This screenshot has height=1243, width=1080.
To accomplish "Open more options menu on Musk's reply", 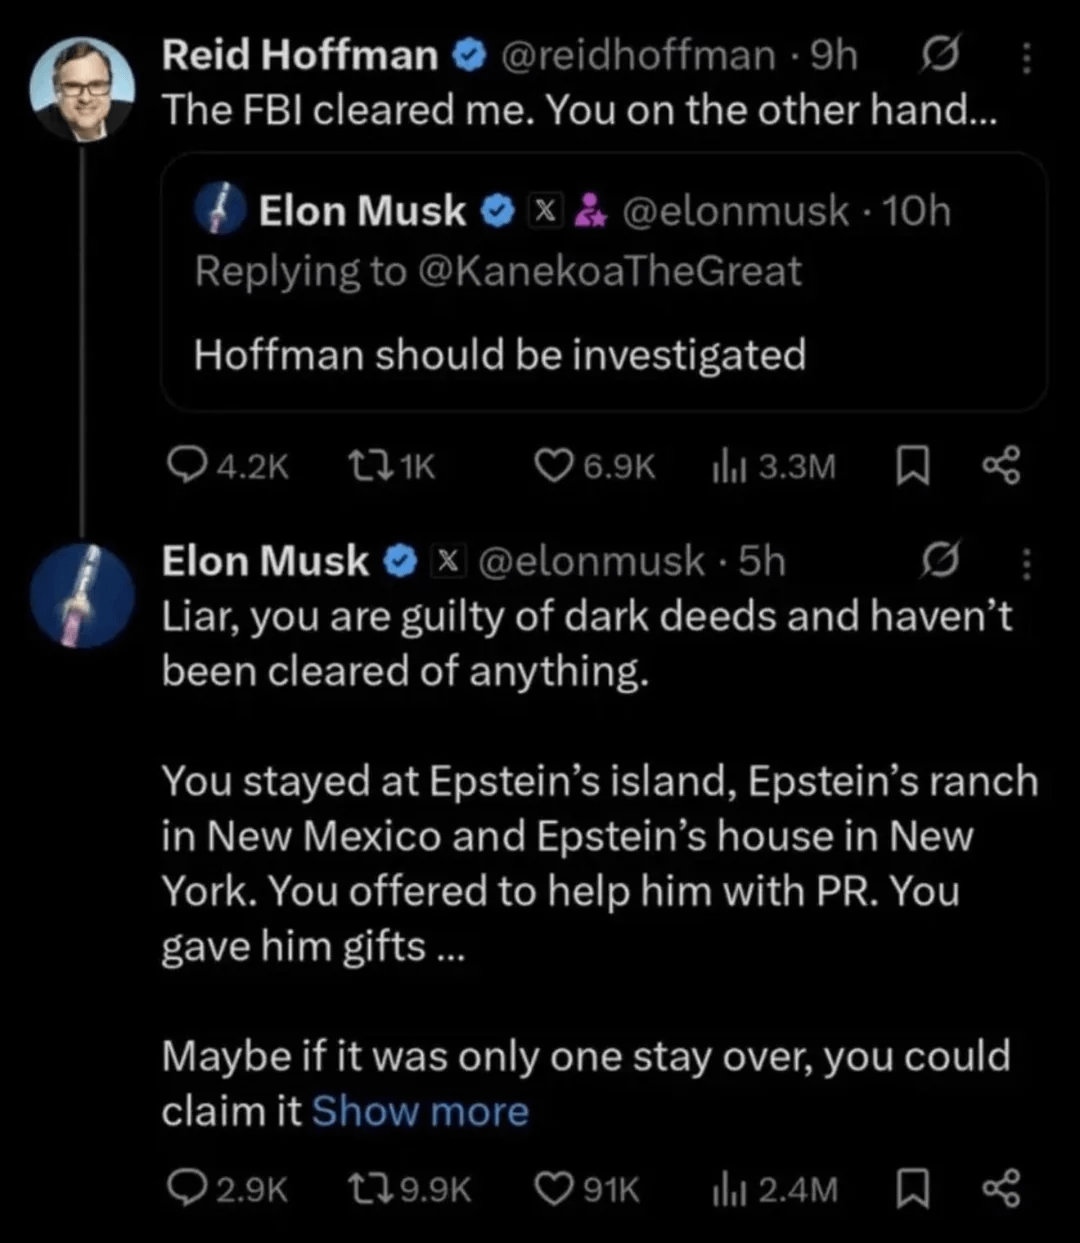I will click(1025, 563).
